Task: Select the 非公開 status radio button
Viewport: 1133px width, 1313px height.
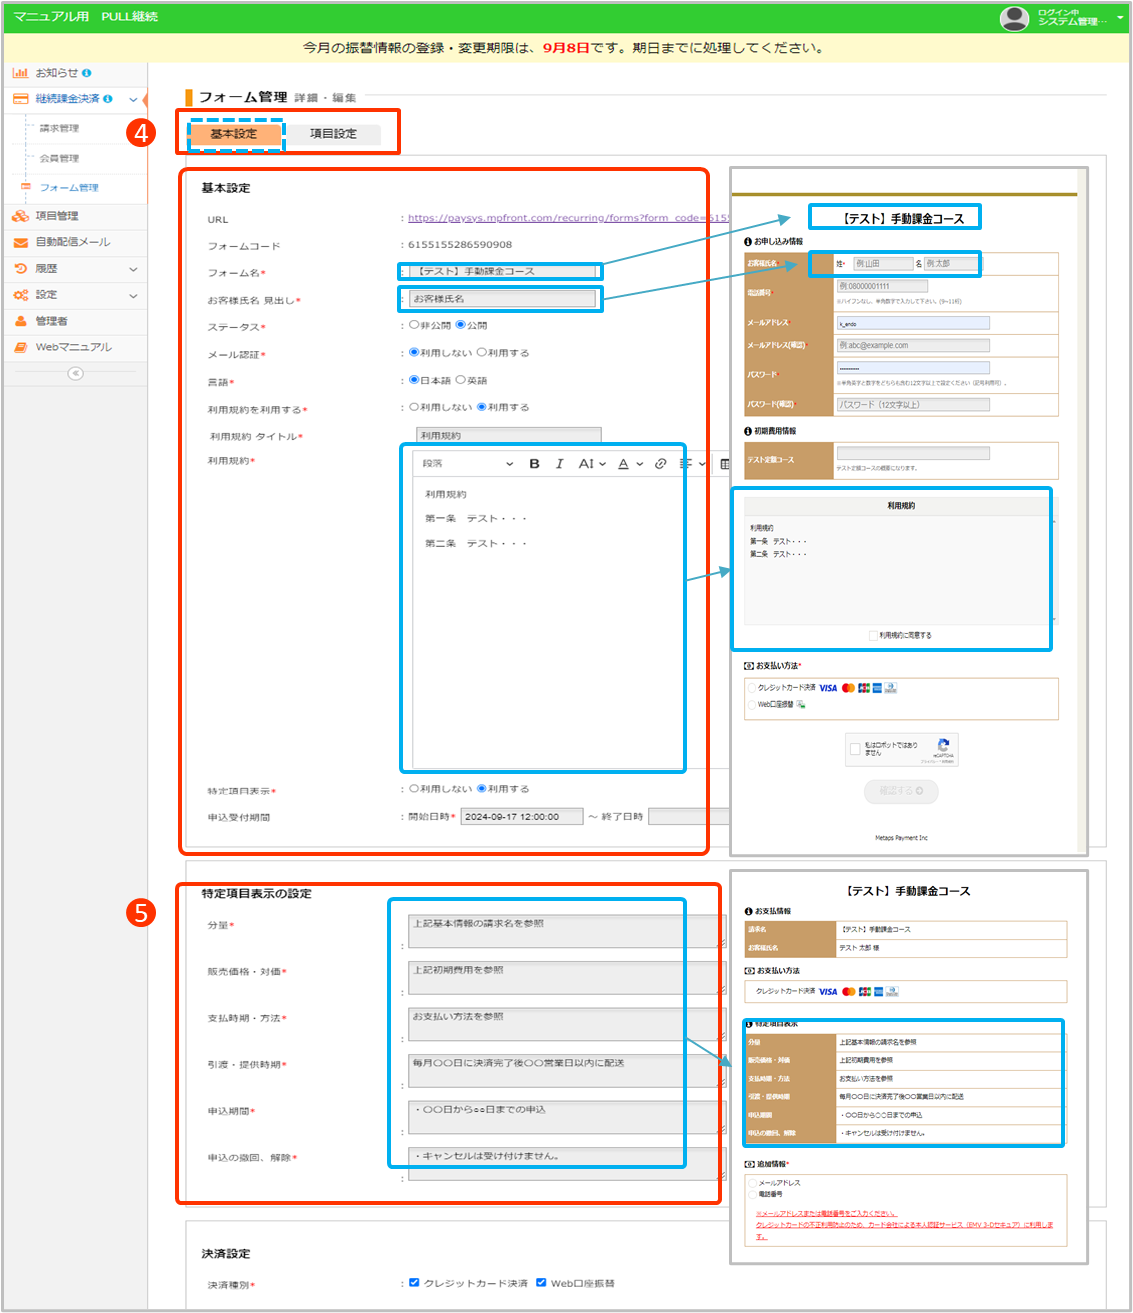Action: coord(414,325)
